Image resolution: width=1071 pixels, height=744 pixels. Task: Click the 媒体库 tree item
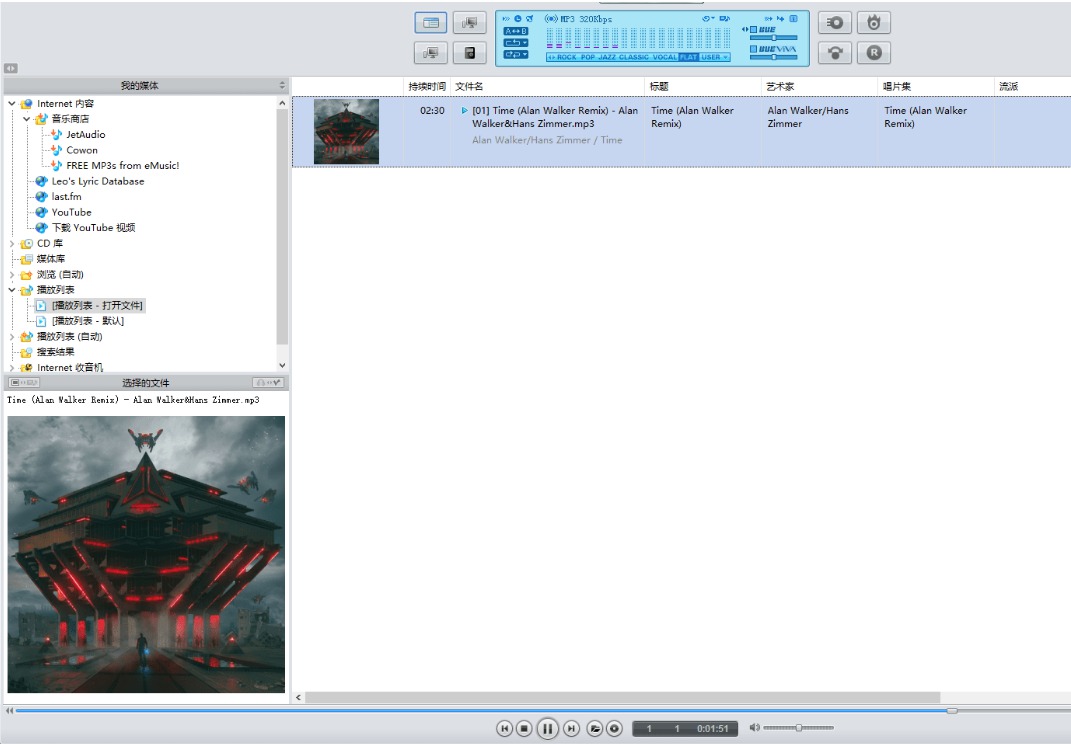51,259
